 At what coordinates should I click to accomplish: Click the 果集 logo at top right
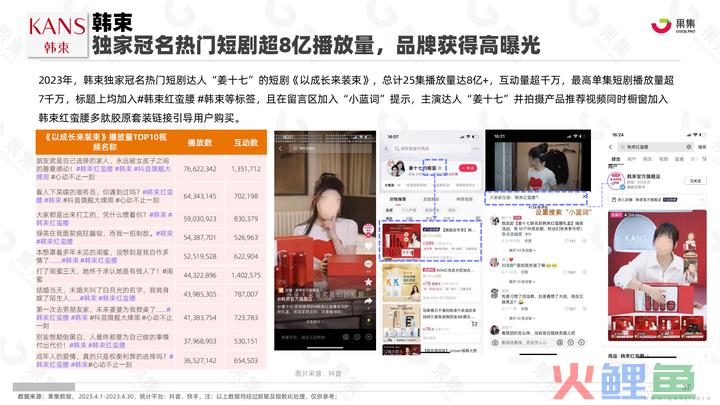click(x=674, y=25)
